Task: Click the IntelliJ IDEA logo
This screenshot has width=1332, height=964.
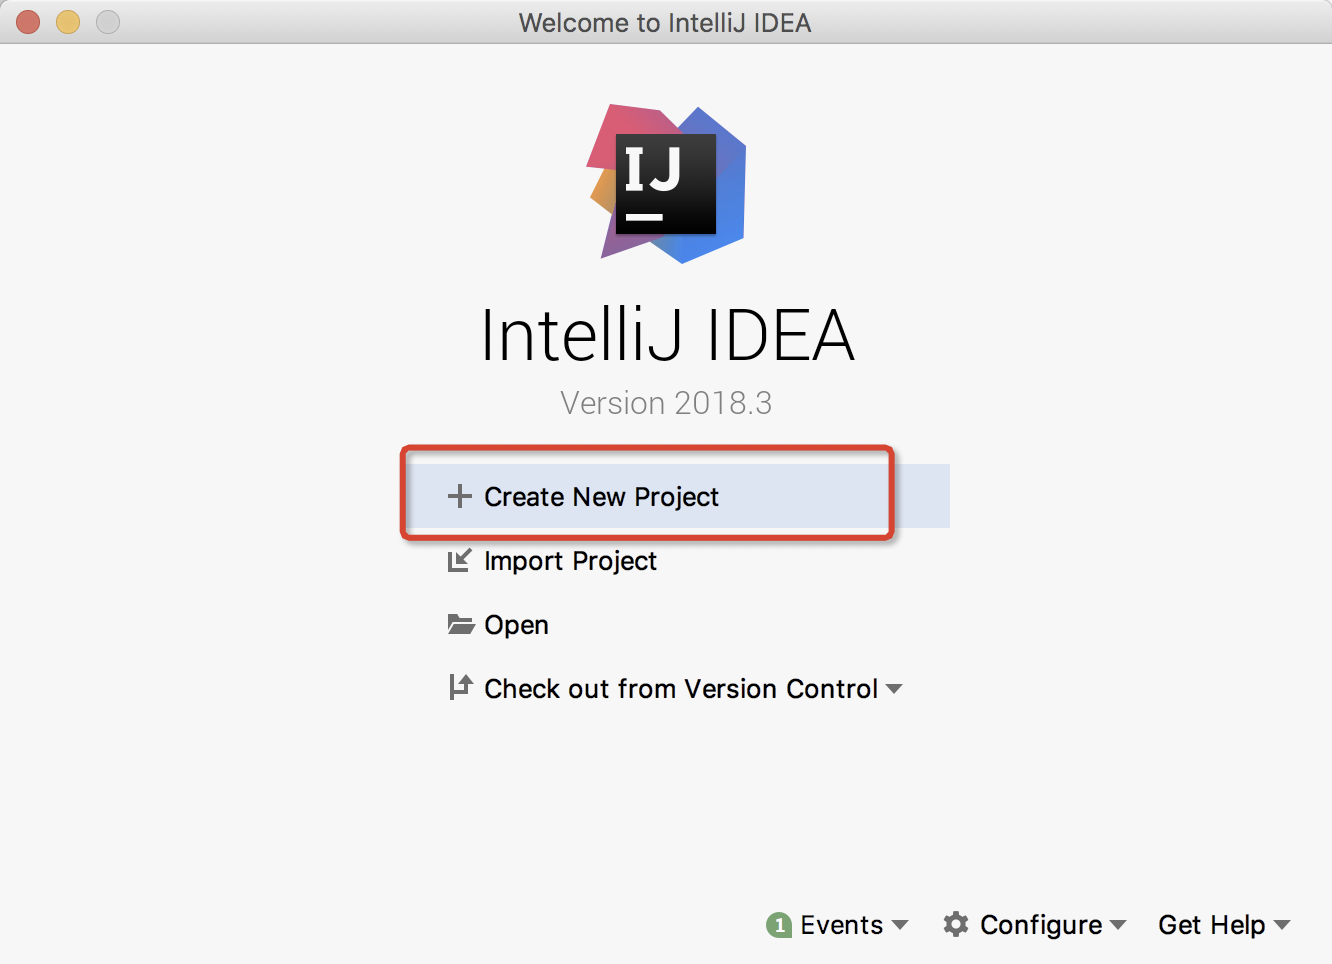Action: [666, 184]
